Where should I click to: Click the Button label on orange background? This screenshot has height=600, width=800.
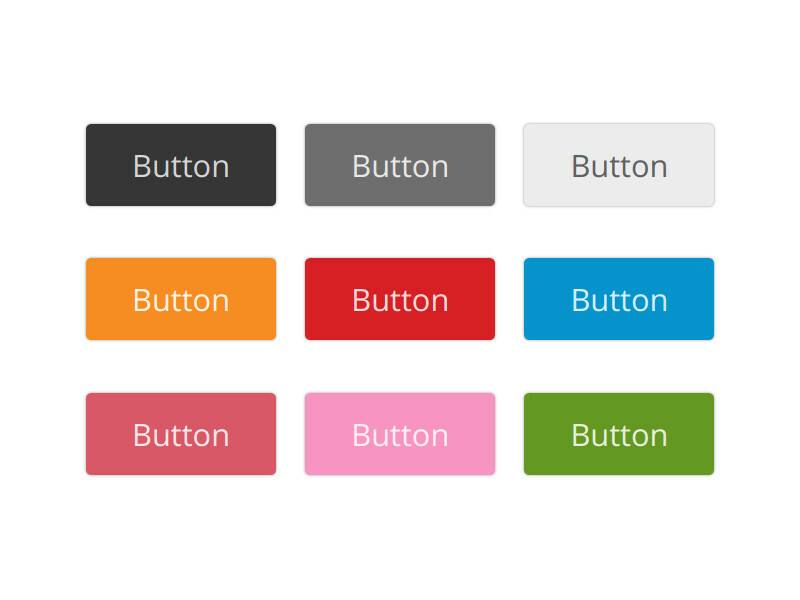(181, 300)
